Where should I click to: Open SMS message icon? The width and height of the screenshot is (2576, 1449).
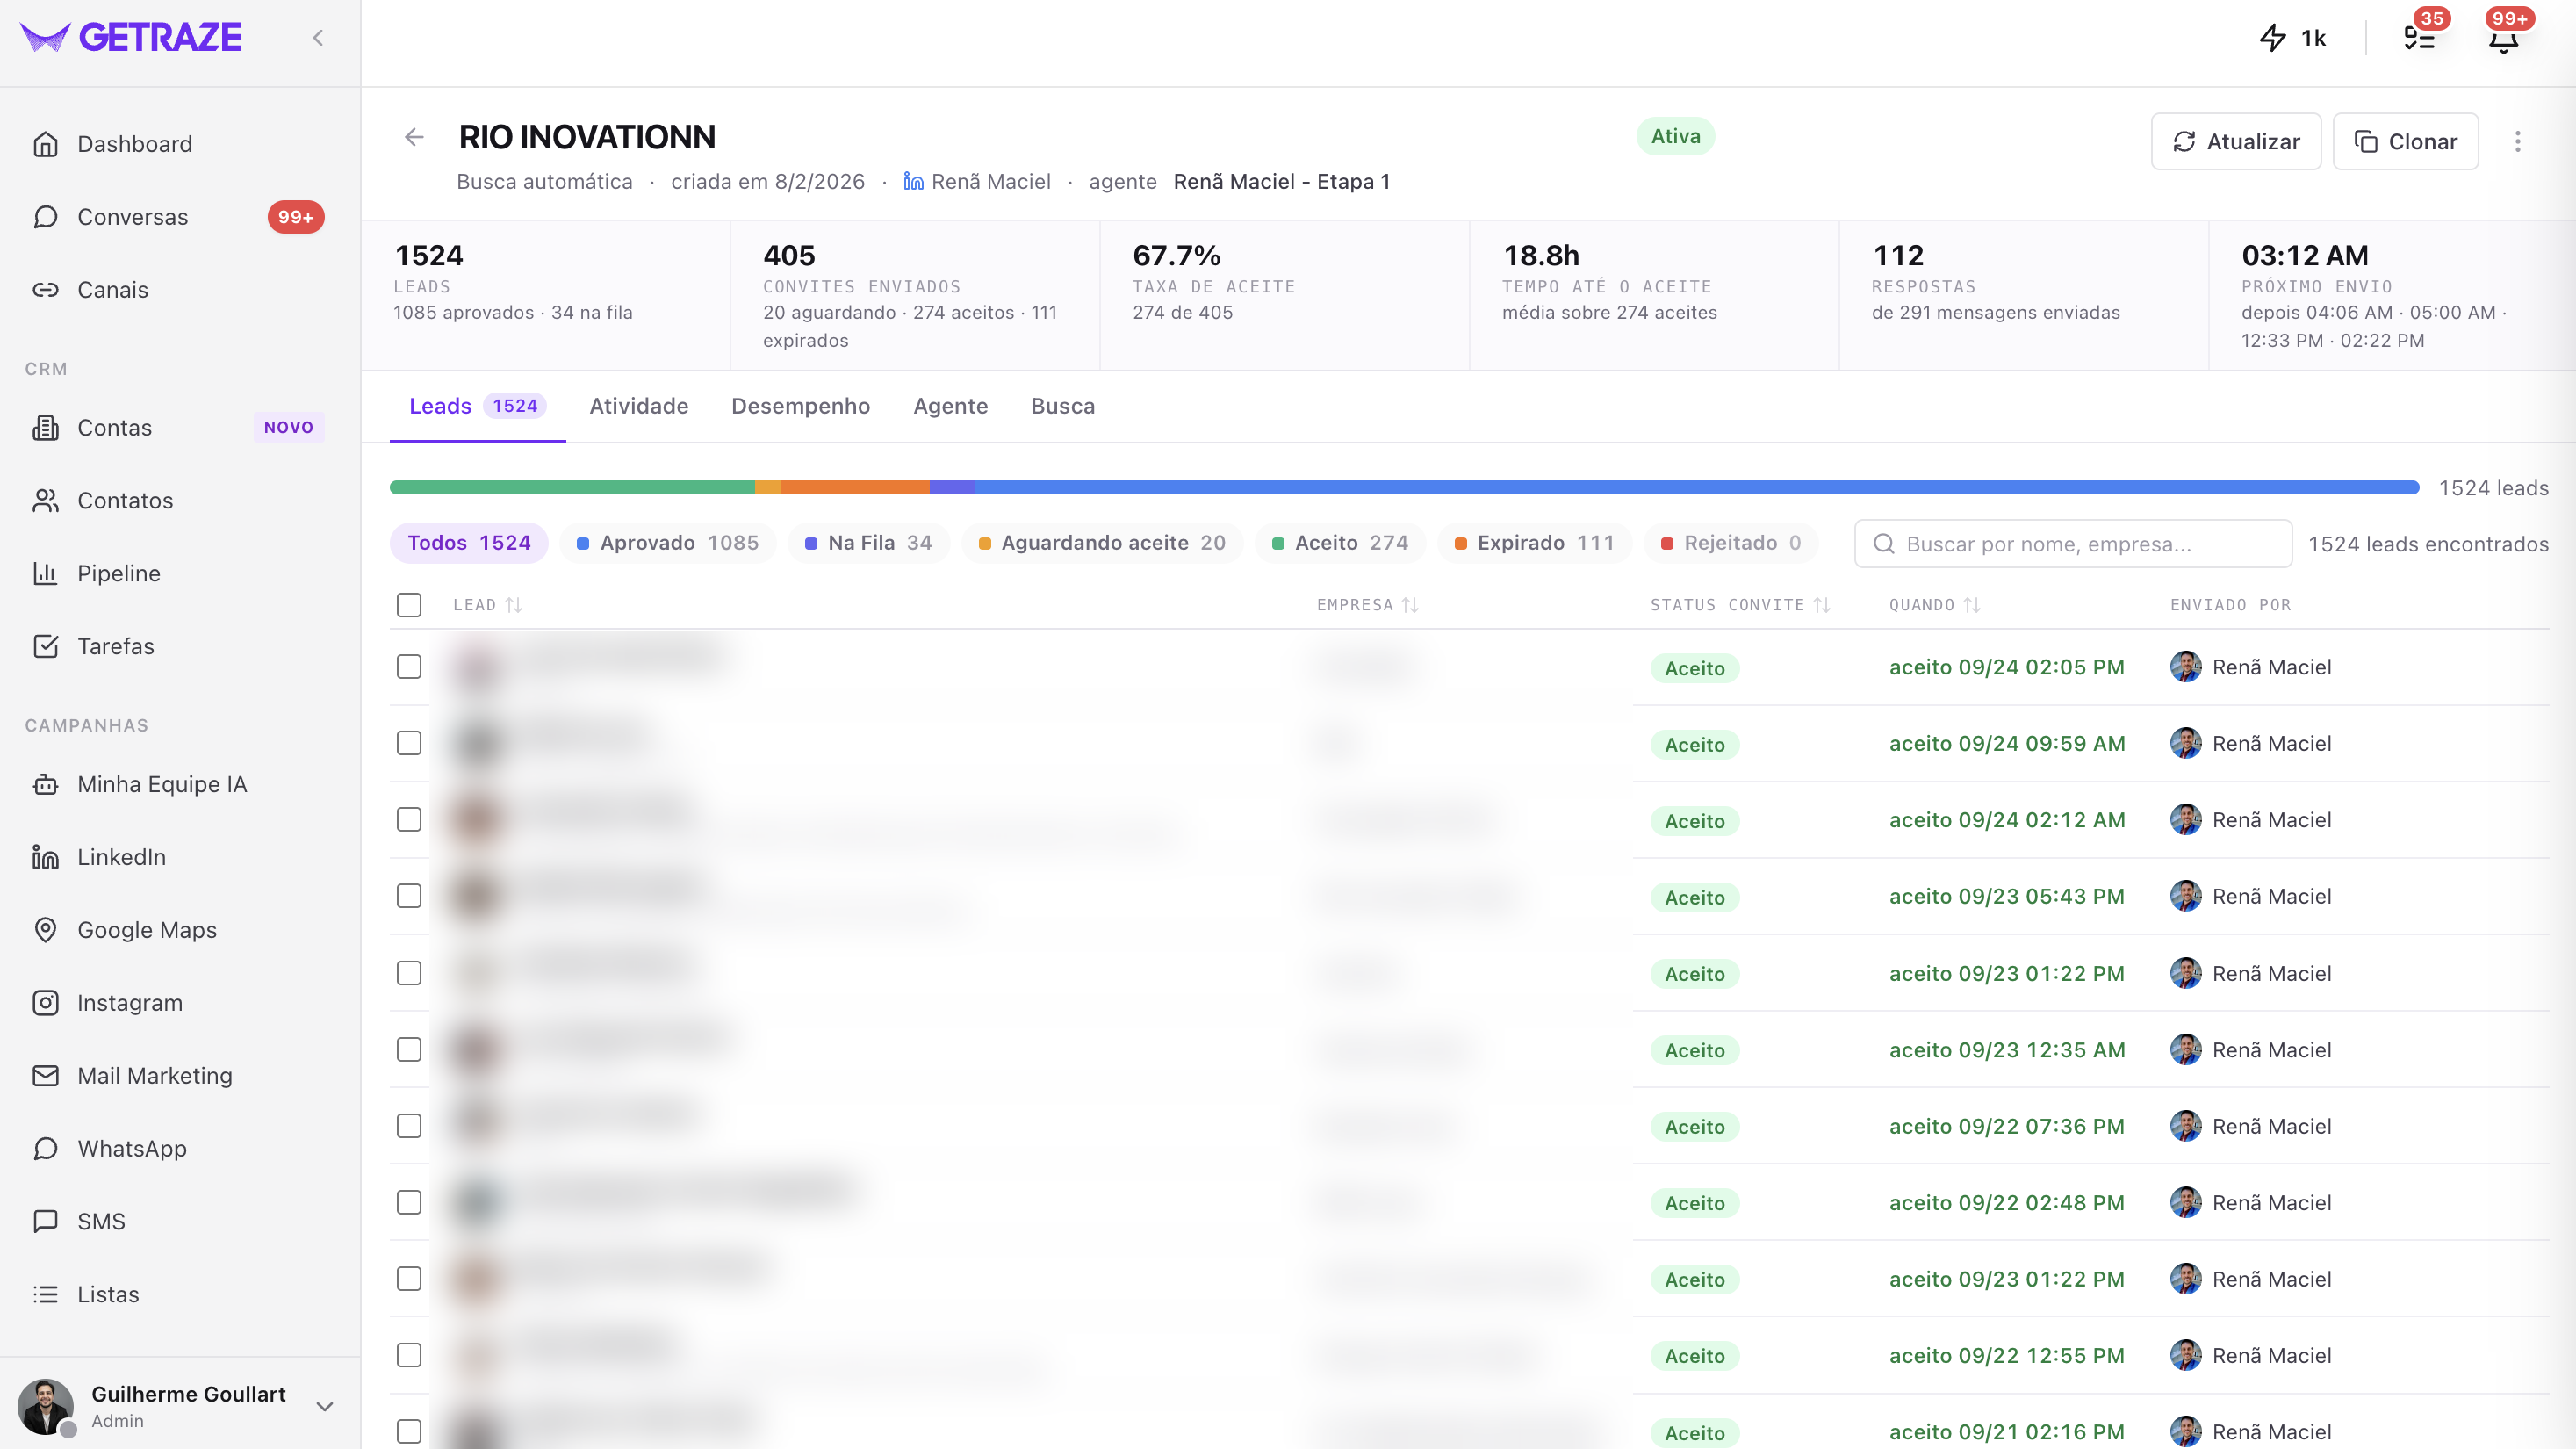pos(45,1221)
